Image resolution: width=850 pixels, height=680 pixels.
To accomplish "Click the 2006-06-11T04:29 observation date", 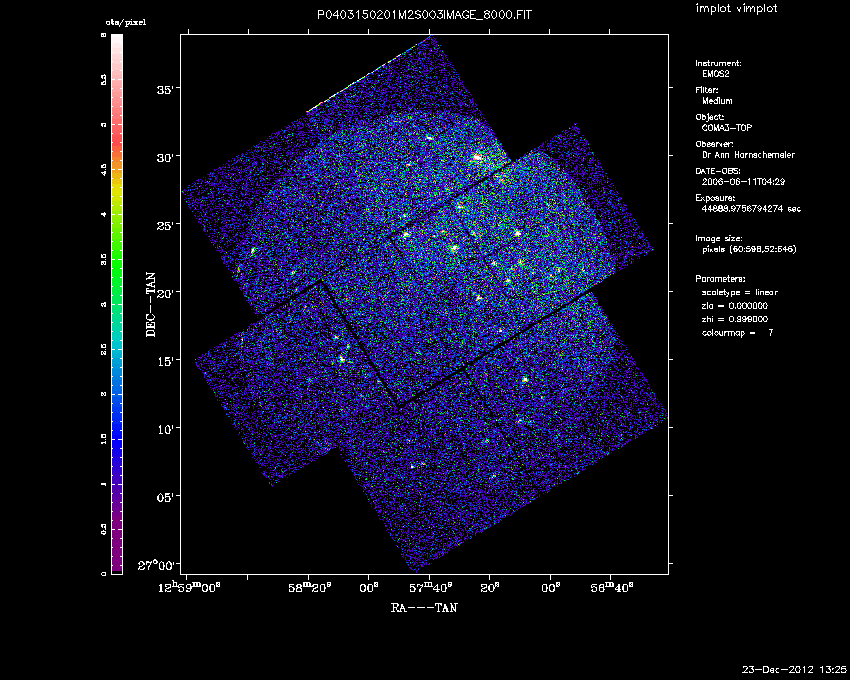I will 743,182.
